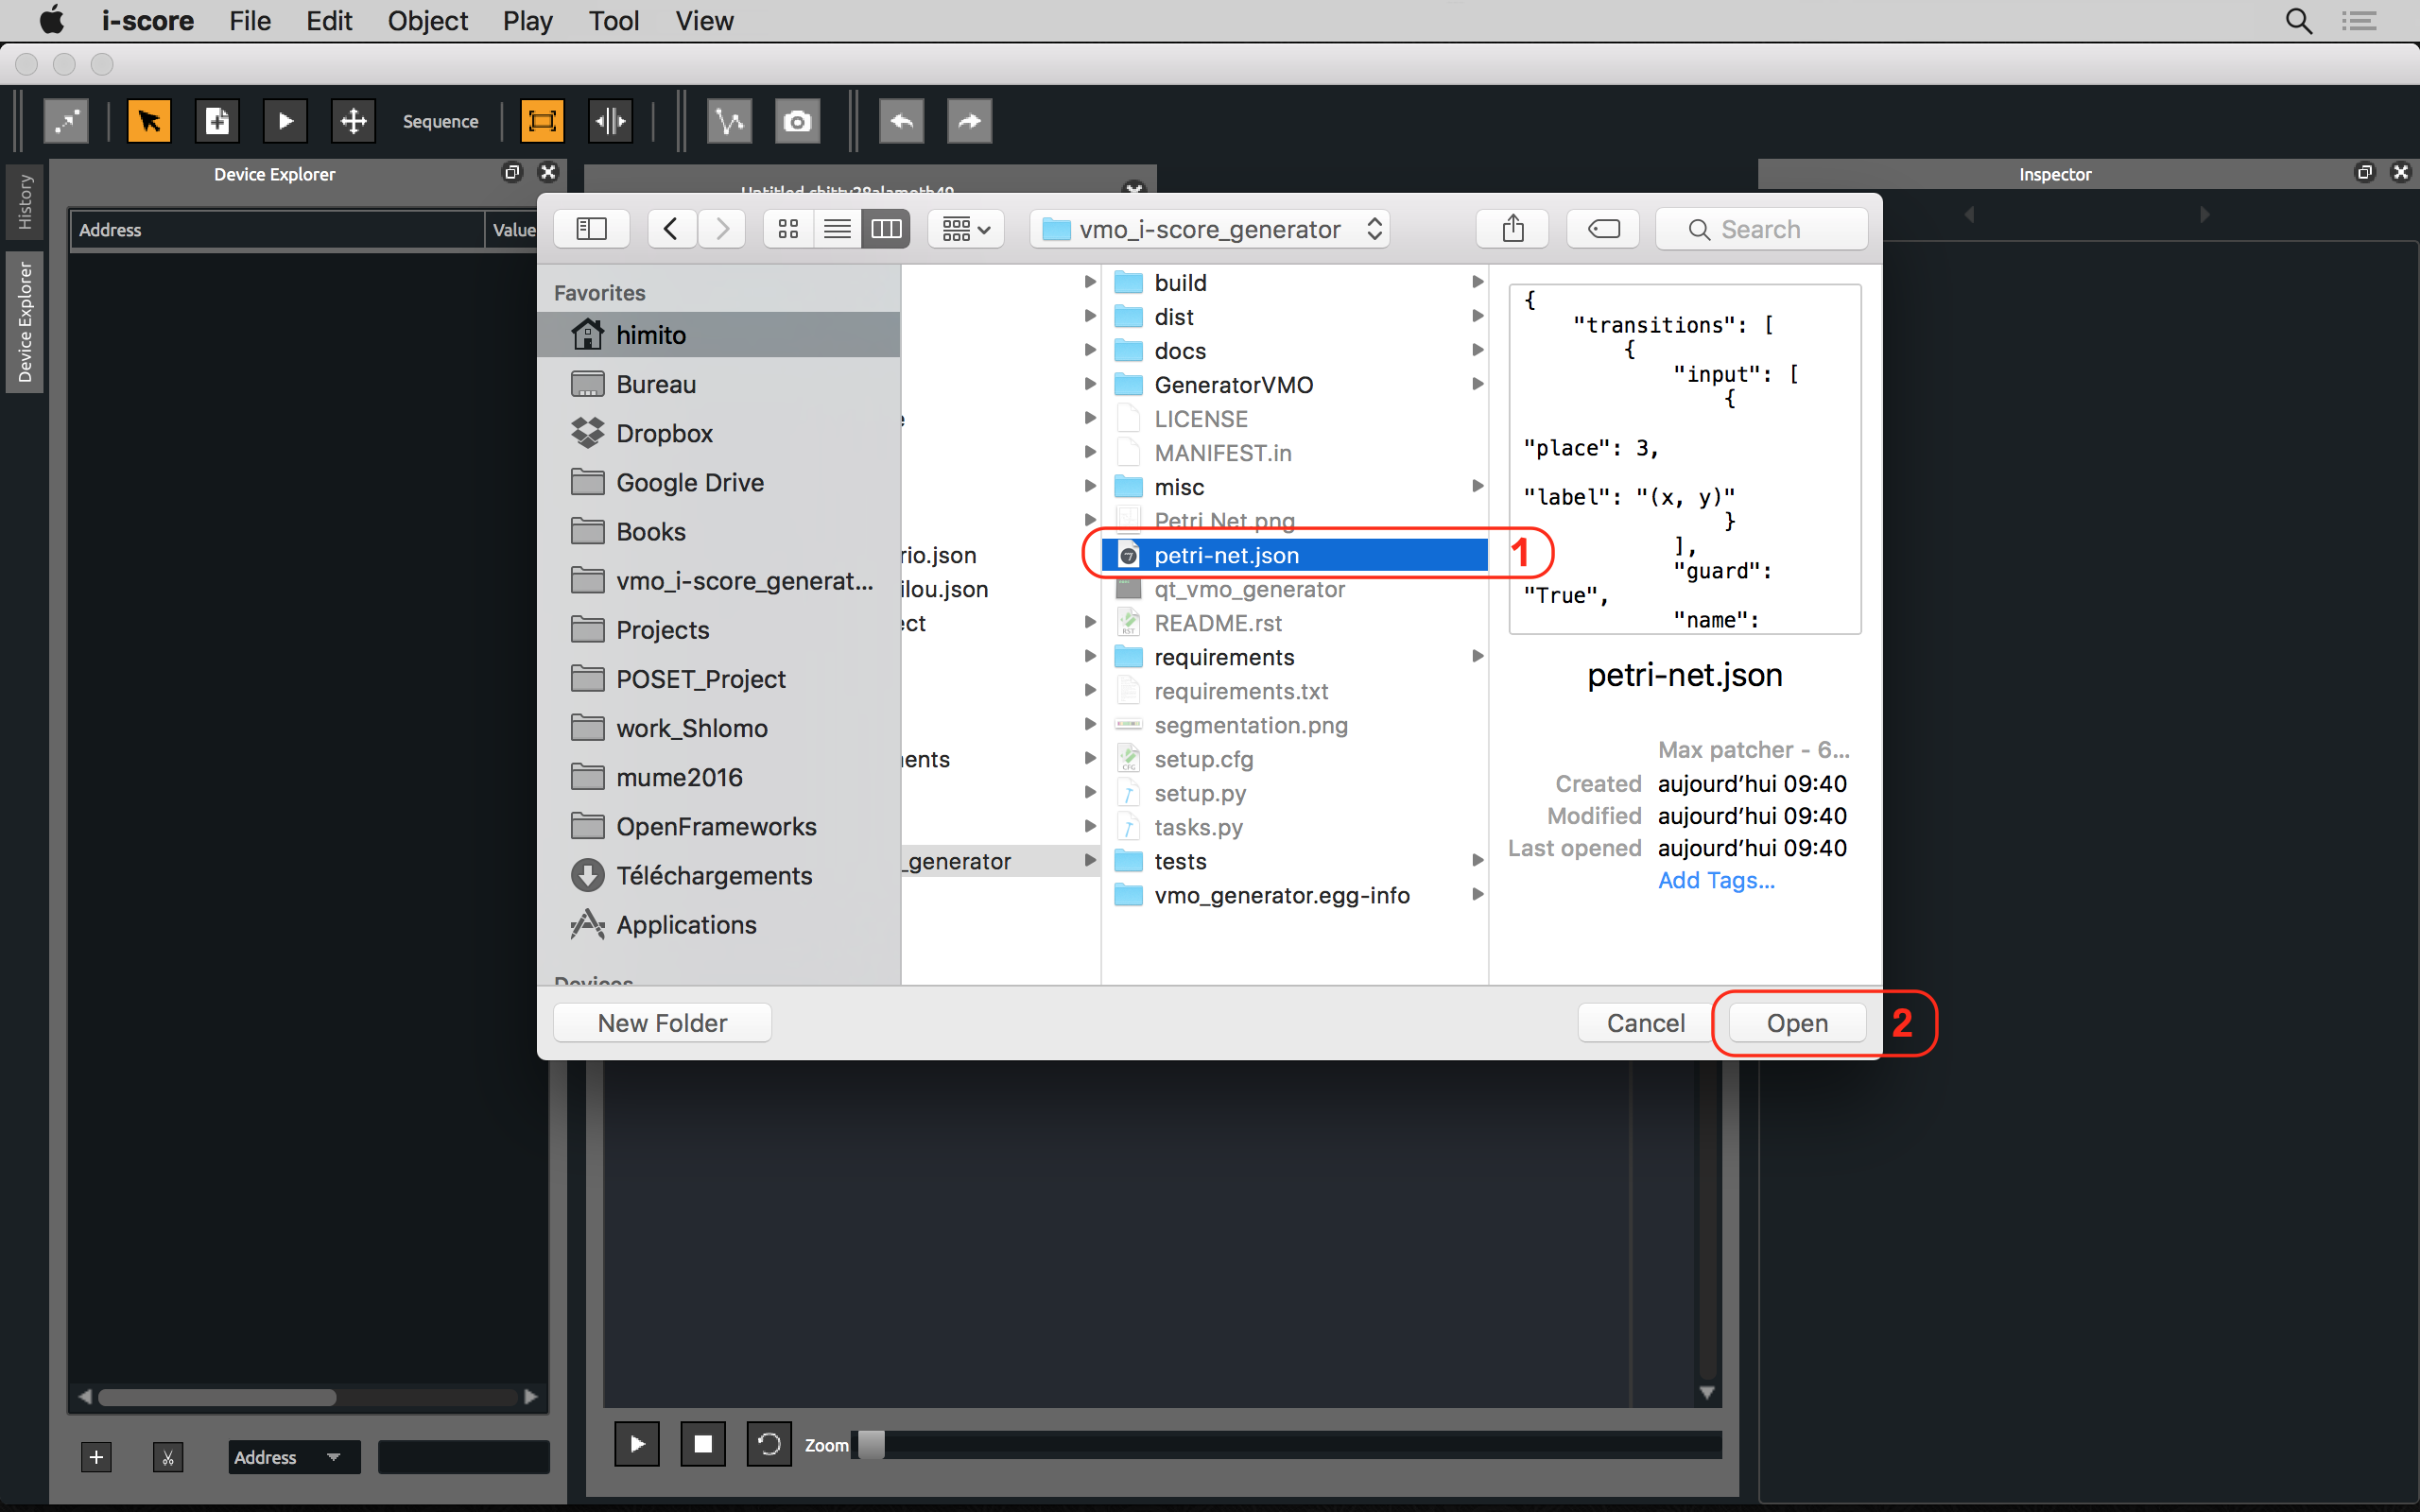Open Dropbox in Favorites sidebar
2420x1512 pixels.
click(718, 433)
